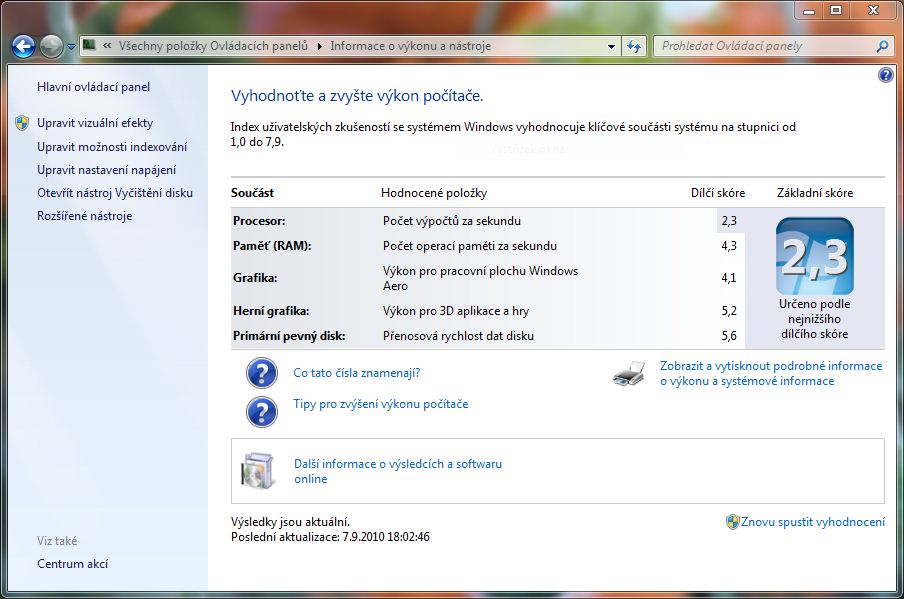Click Výkon pro 3D aplikace a hry text

(x=456, y=311)
